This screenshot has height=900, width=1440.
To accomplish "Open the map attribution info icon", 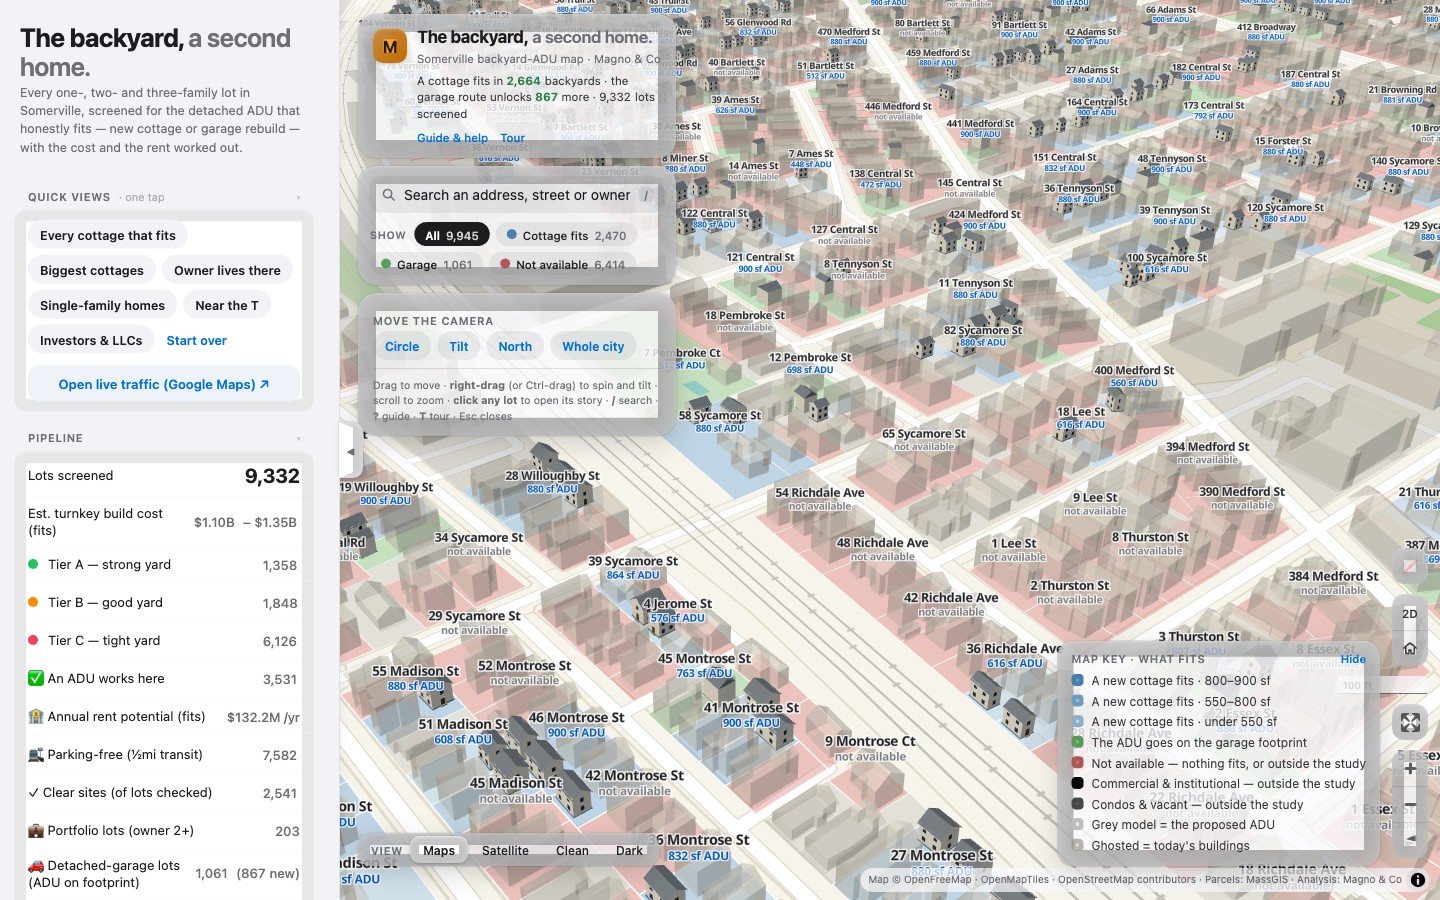I will [x=1418, y=880].
